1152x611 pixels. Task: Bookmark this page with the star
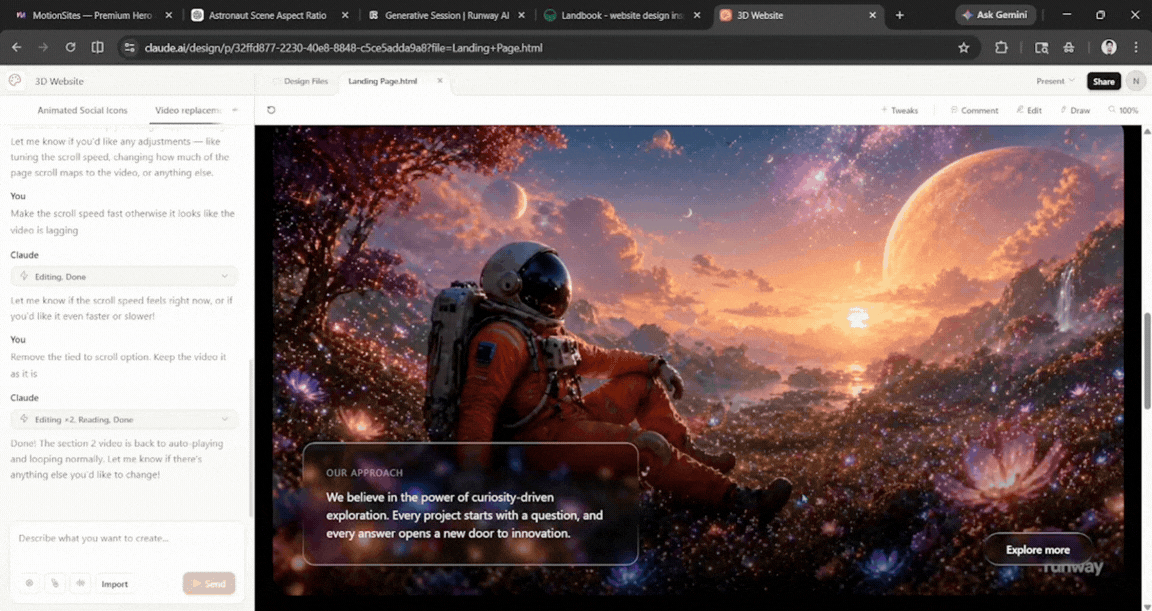pyautogui.click(x=964, y=48)
